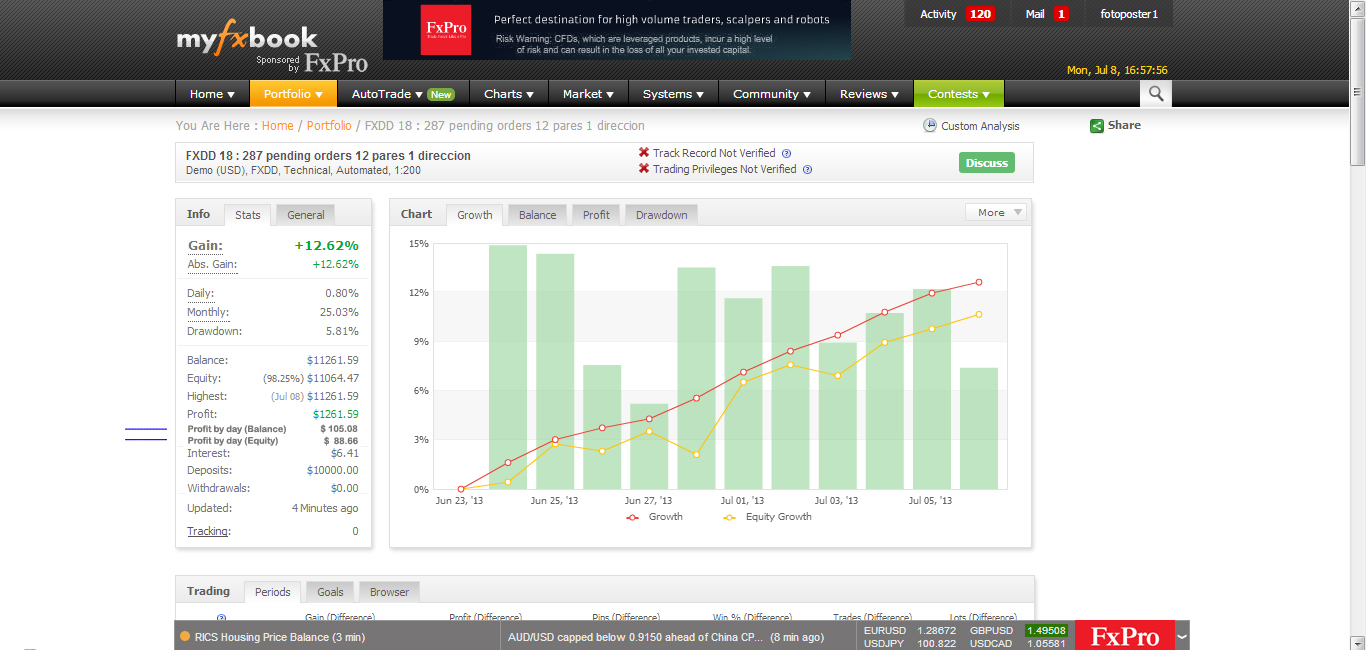Toggle the Growth series in chart legend
1366x650 pixels.
click(654, 517)
